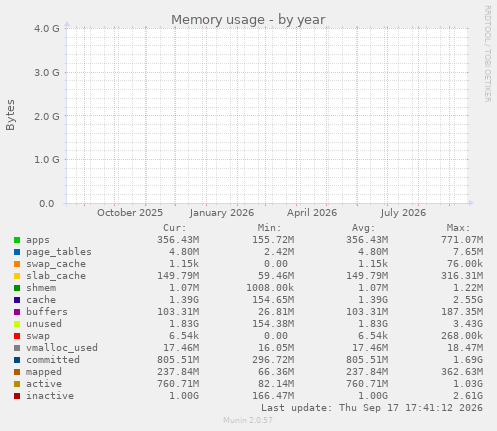Click apps min value 155.72M

tap(273, 240)
